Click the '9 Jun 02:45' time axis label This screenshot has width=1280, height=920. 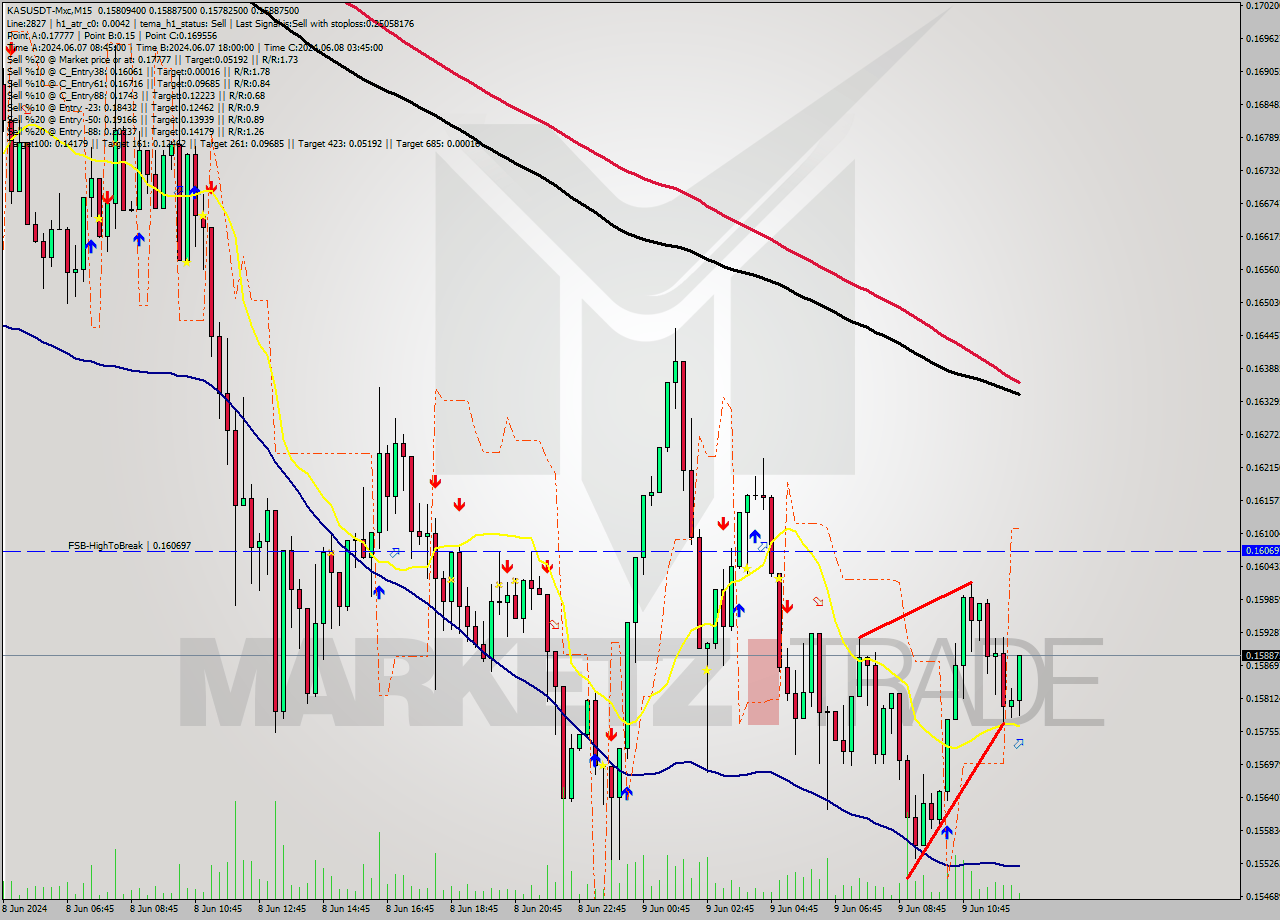730,909
